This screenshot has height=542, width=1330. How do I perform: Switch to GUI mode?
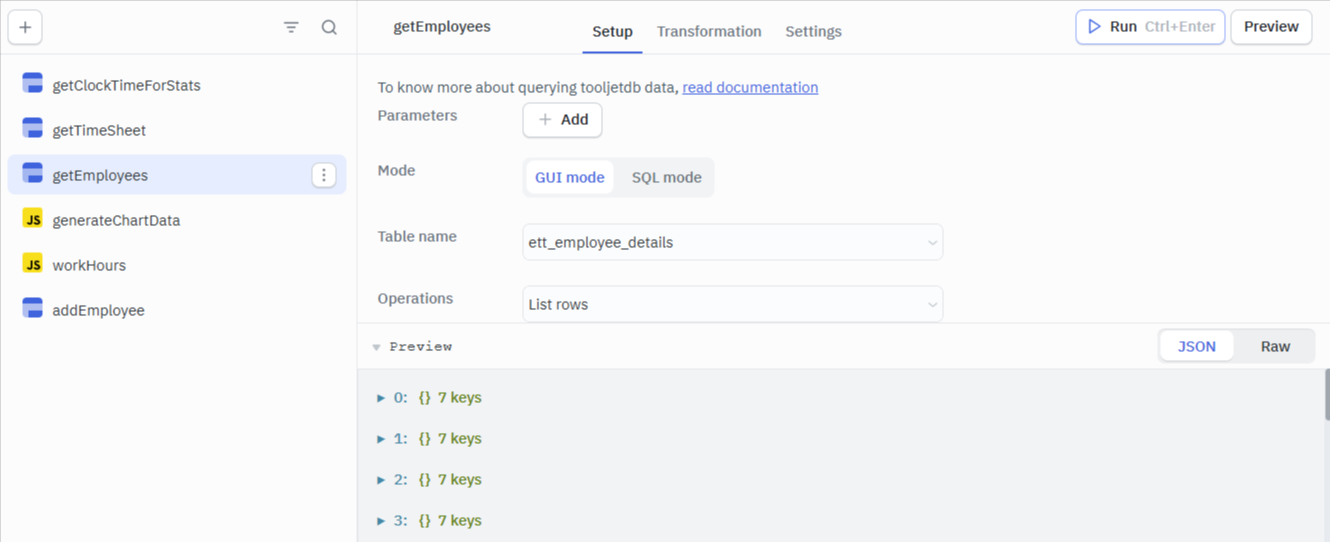point(569,177)
